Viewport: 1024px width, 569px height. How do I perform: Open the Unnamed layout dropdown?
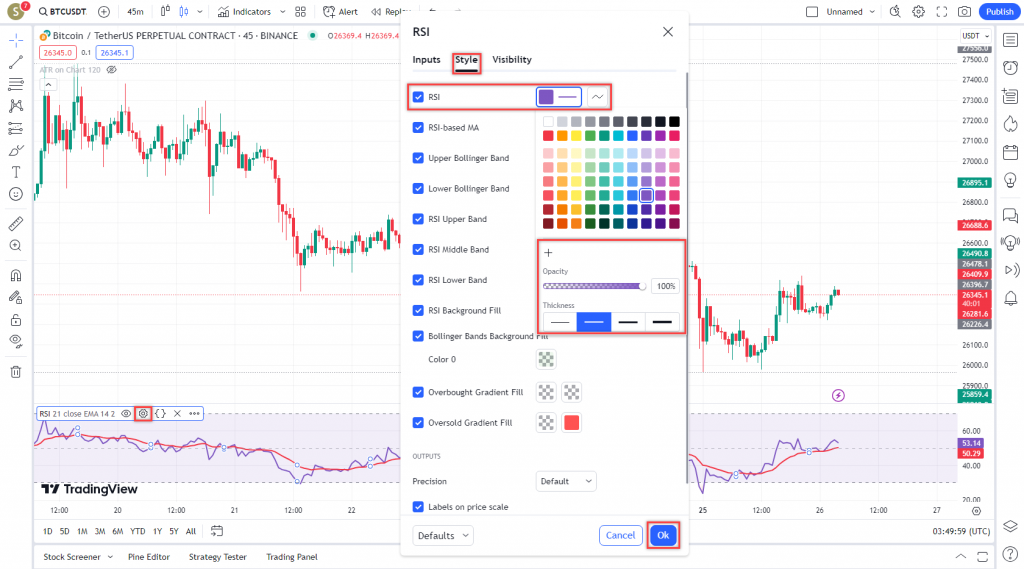[x=850, y=12]
